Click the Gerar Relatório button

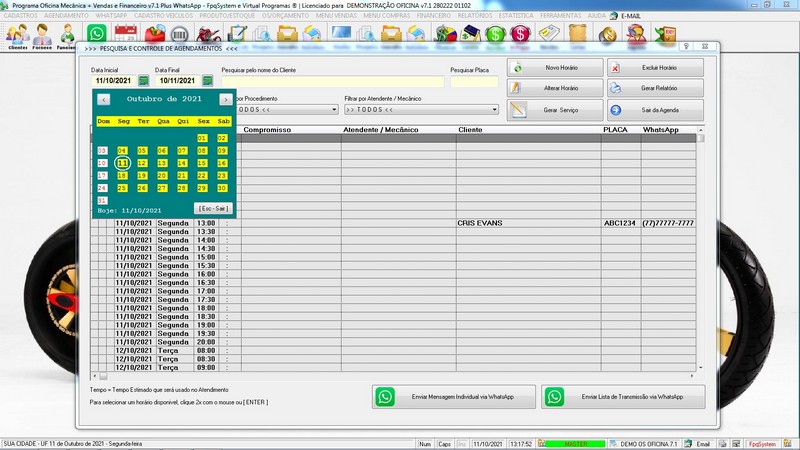coord(655,88)
